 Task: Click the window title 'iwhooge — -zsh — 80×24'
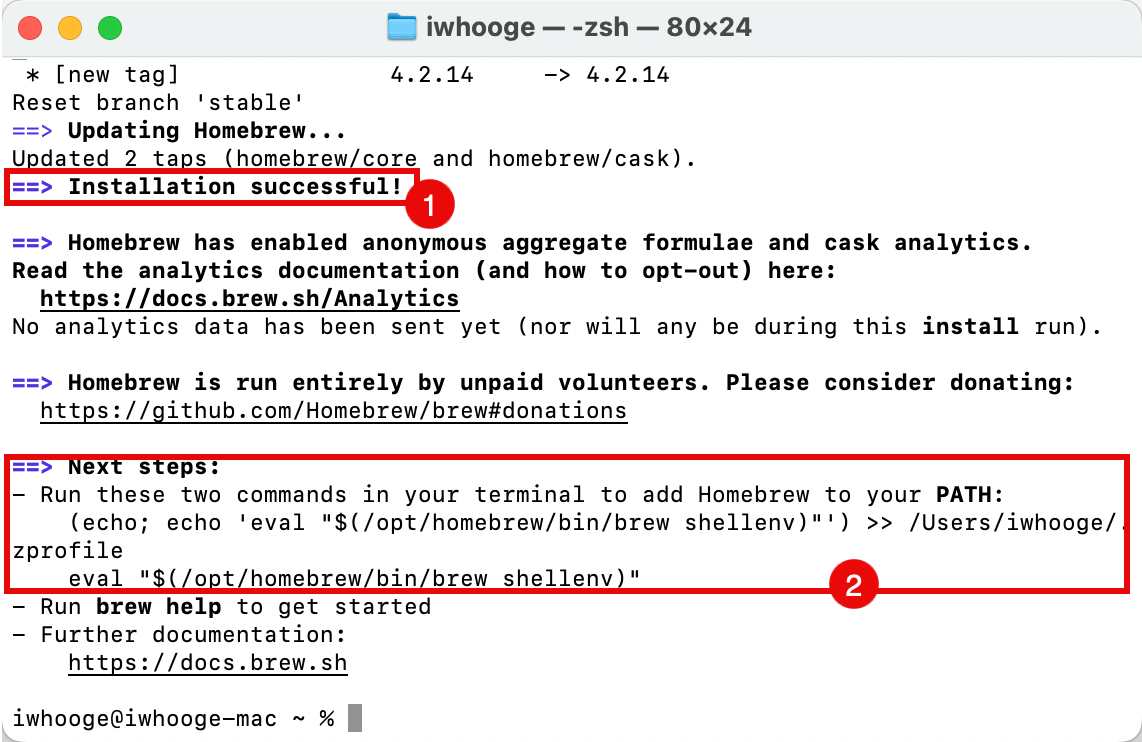[x=588, y=27]
